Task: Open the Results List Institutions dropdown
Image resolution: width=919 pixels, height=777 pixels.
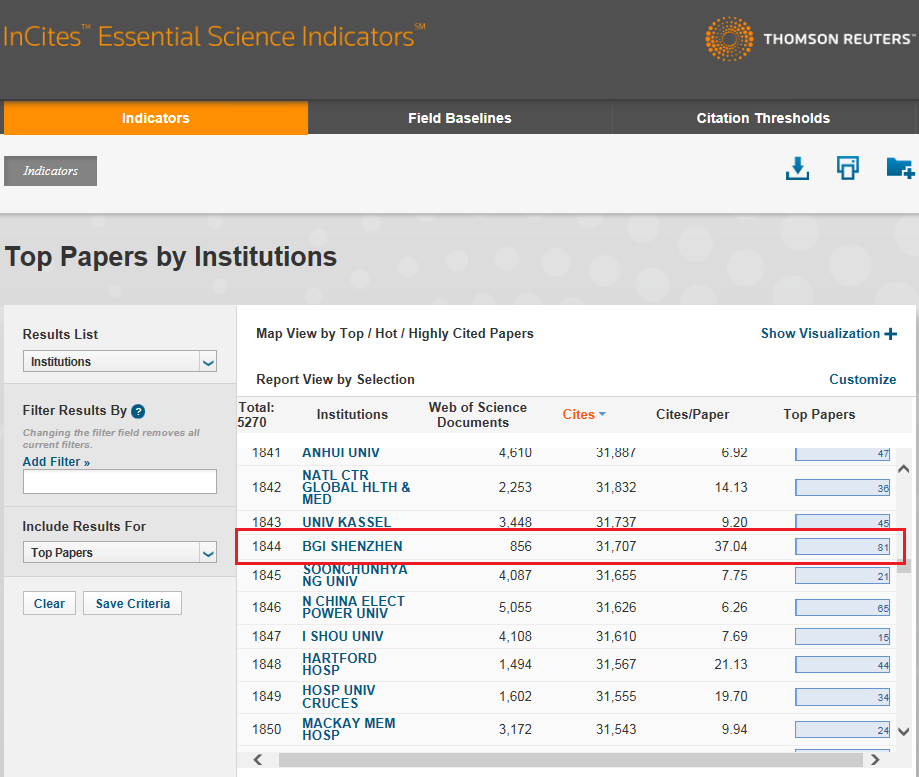Action: pos(120,362)
